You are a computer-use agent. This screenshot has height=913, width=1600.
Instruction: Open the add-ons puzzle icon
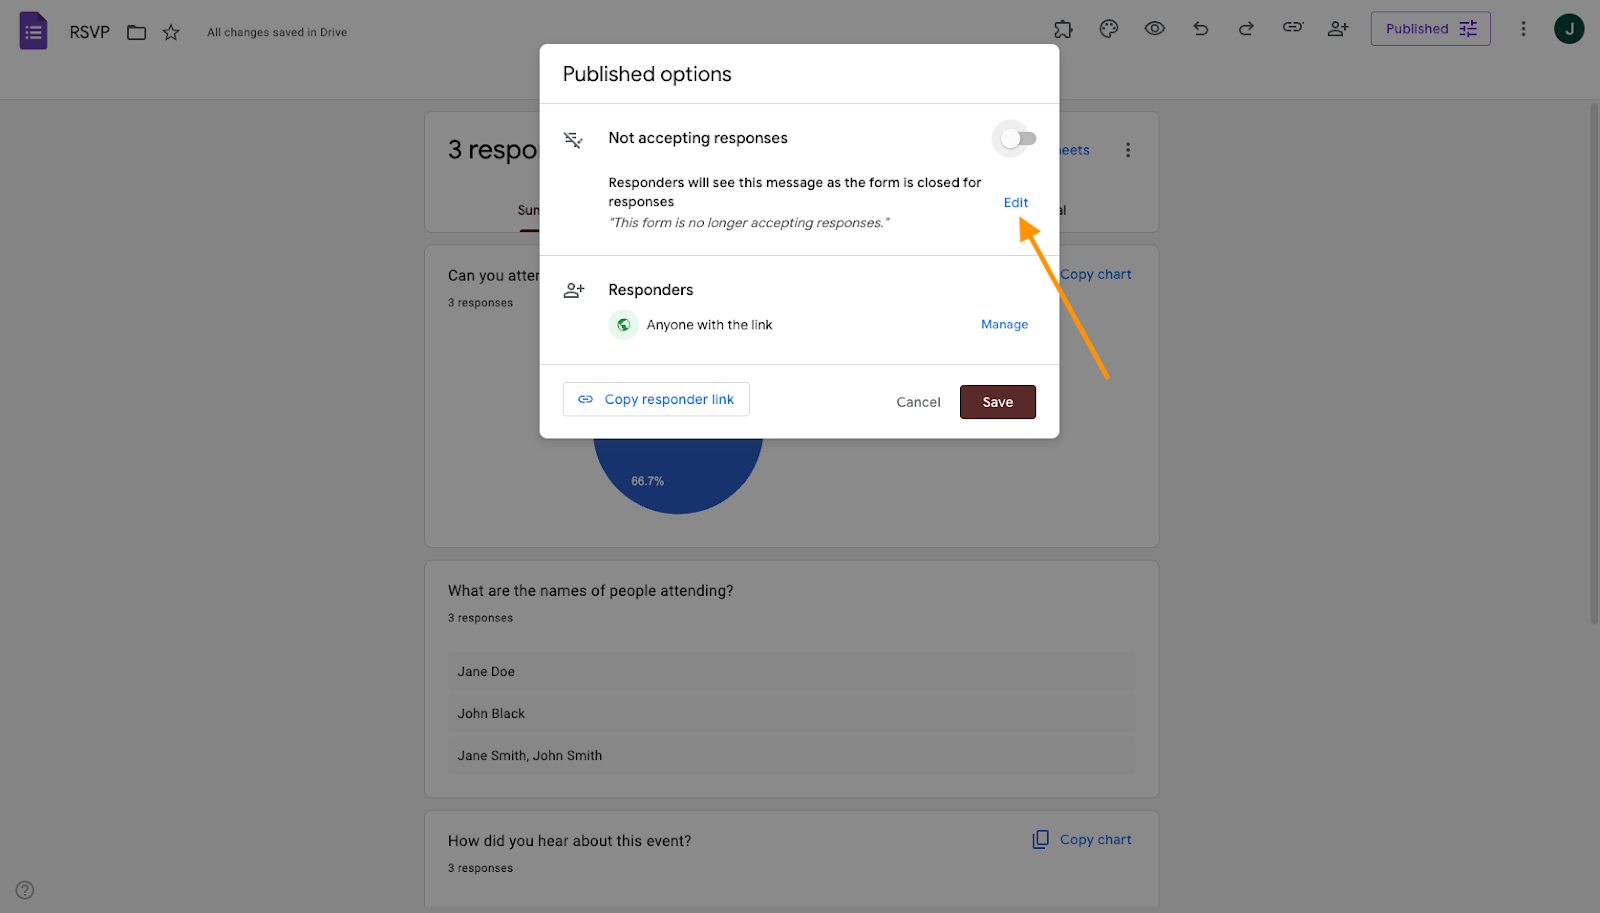pyautogui.click(x=1062, y=28)
